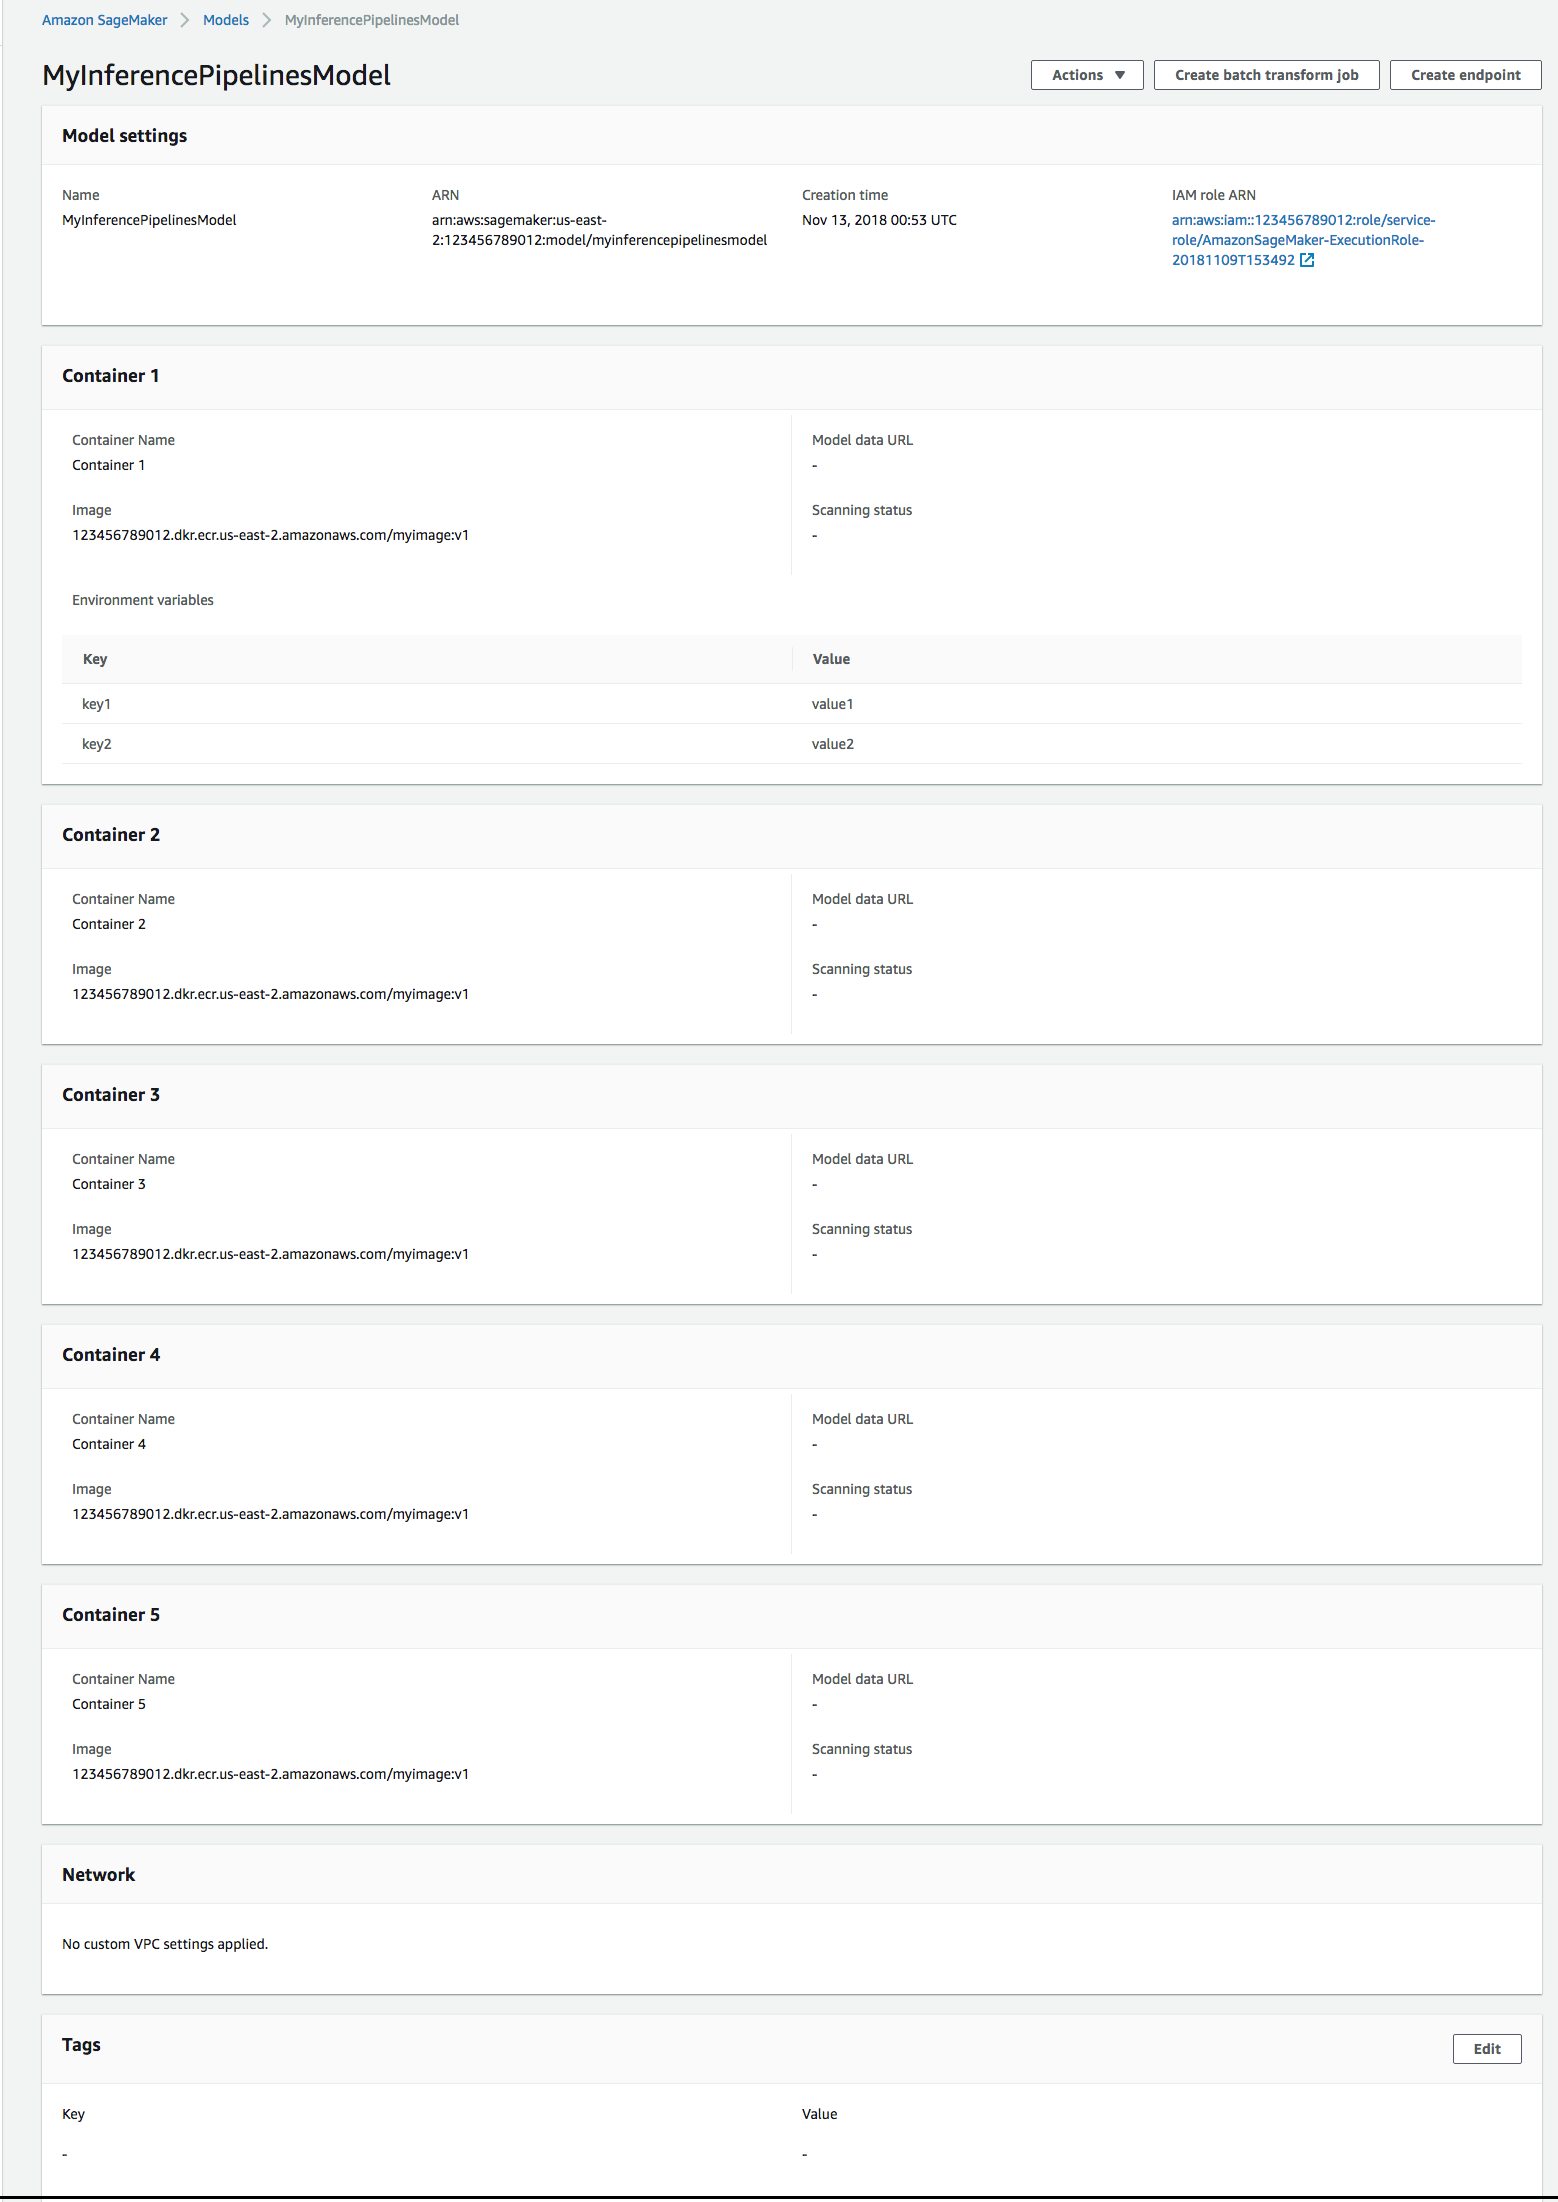This screenshot has width=1558, height=2202.
Task: Select the key1 environment variable row
Action: pos(96,703)
